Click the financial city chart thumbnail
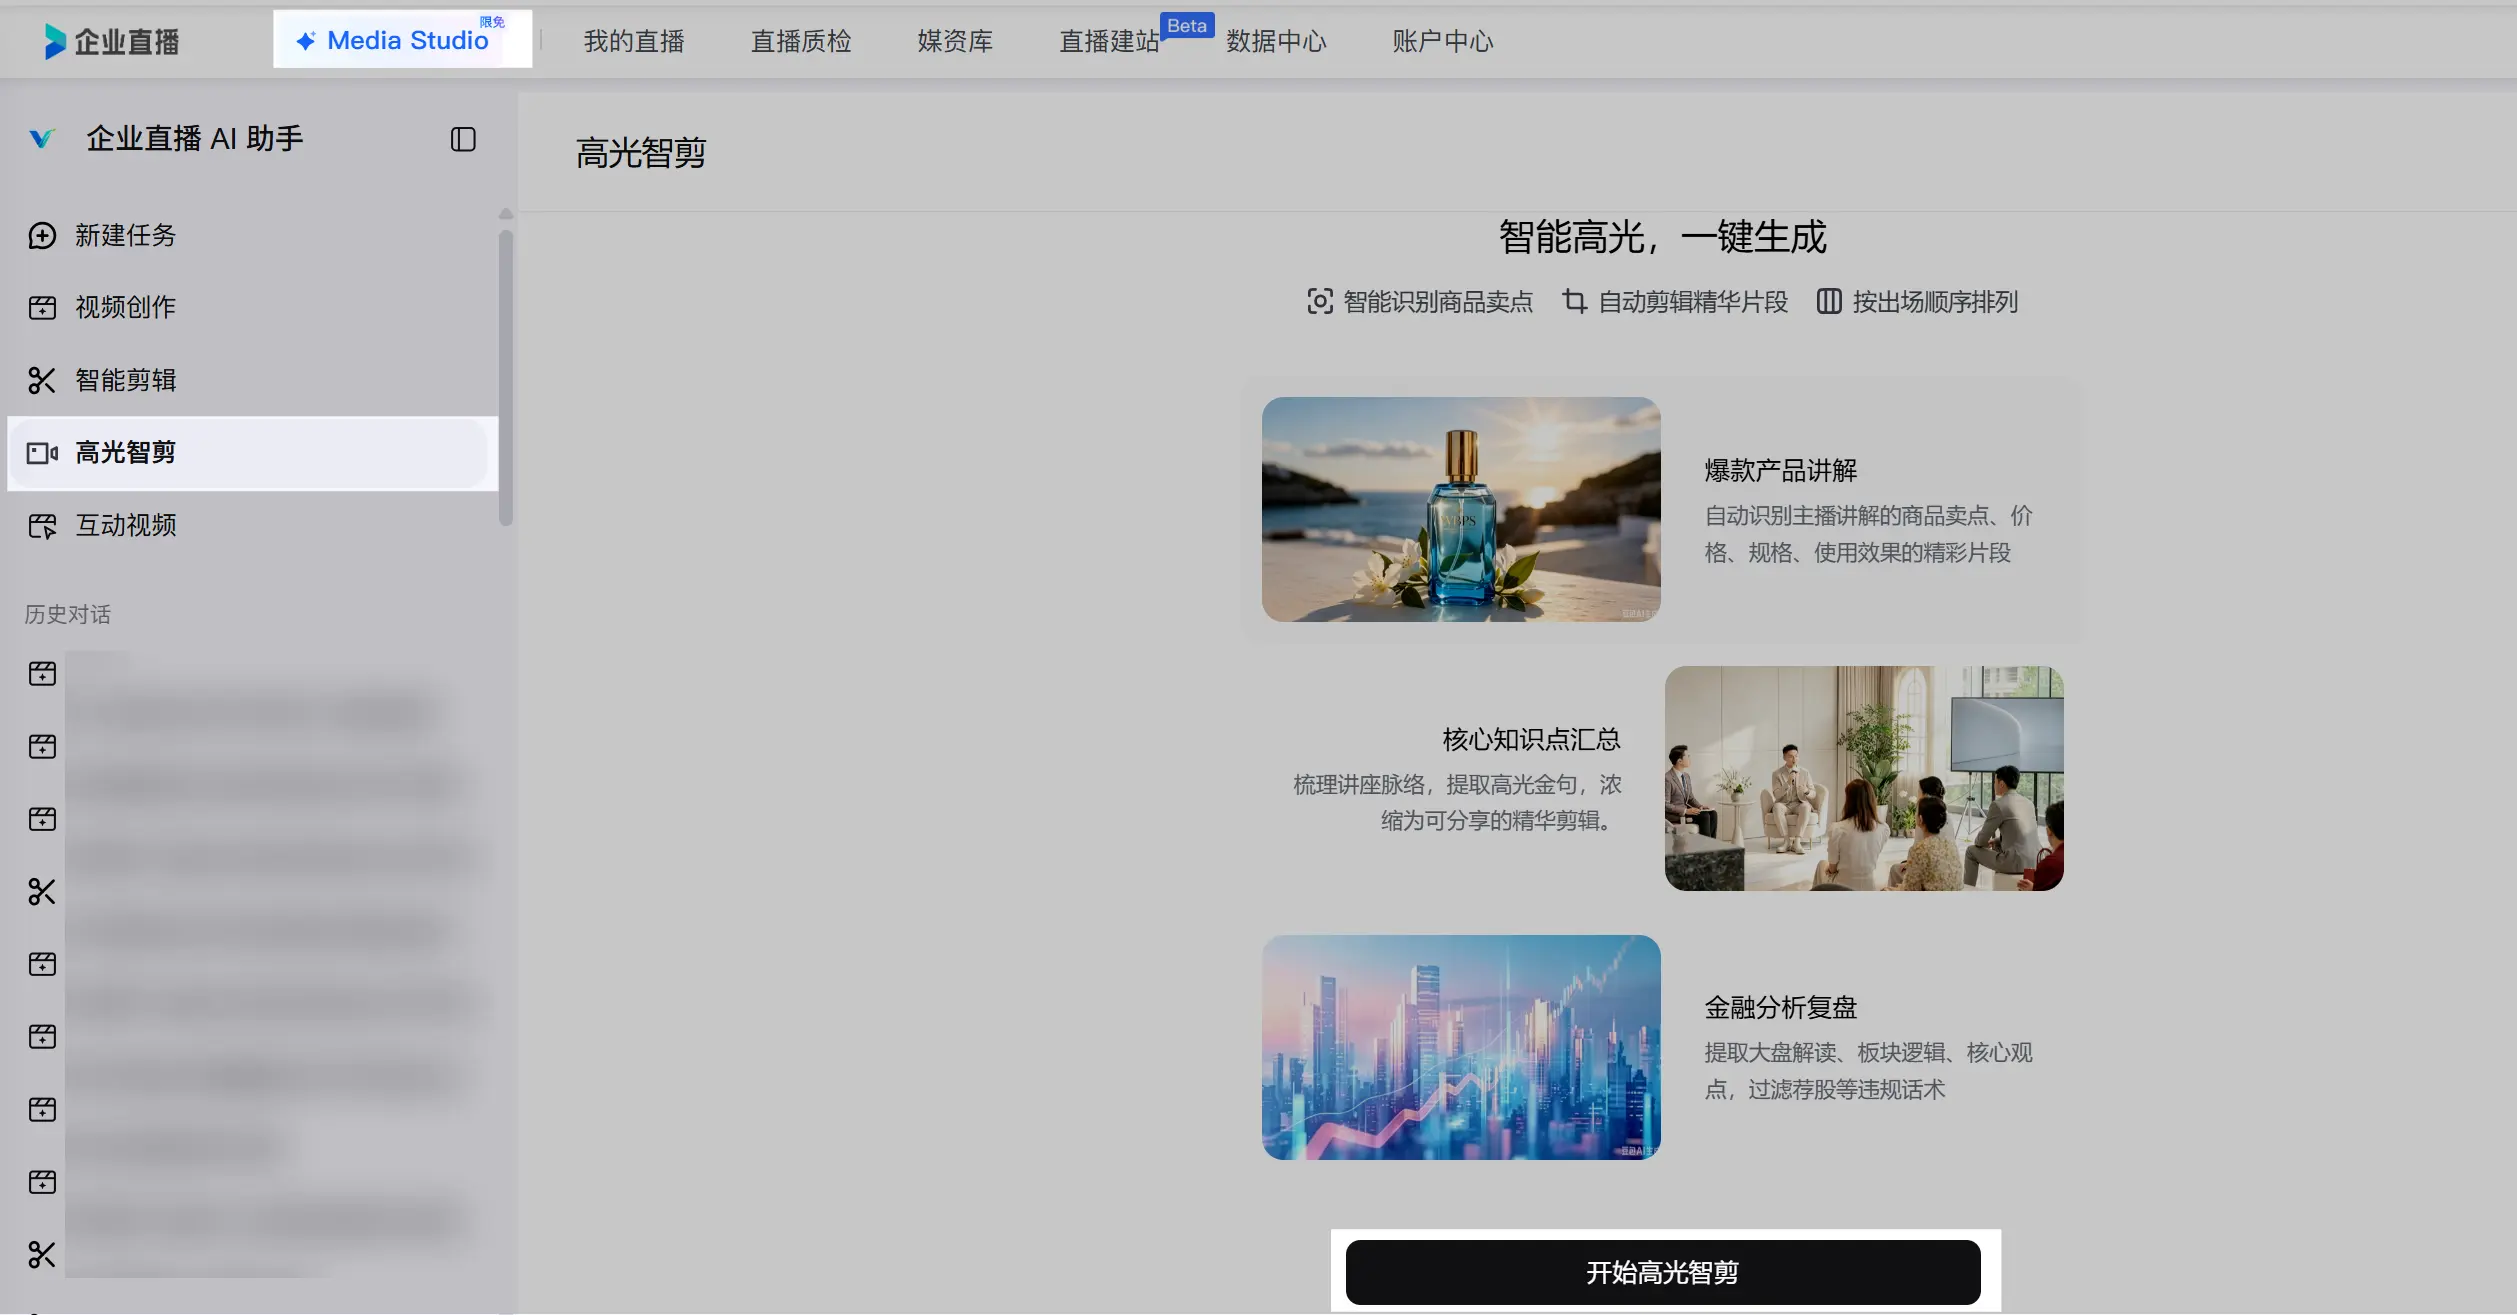This screenshot has width=2517, height=1315. point(1461,1047)
